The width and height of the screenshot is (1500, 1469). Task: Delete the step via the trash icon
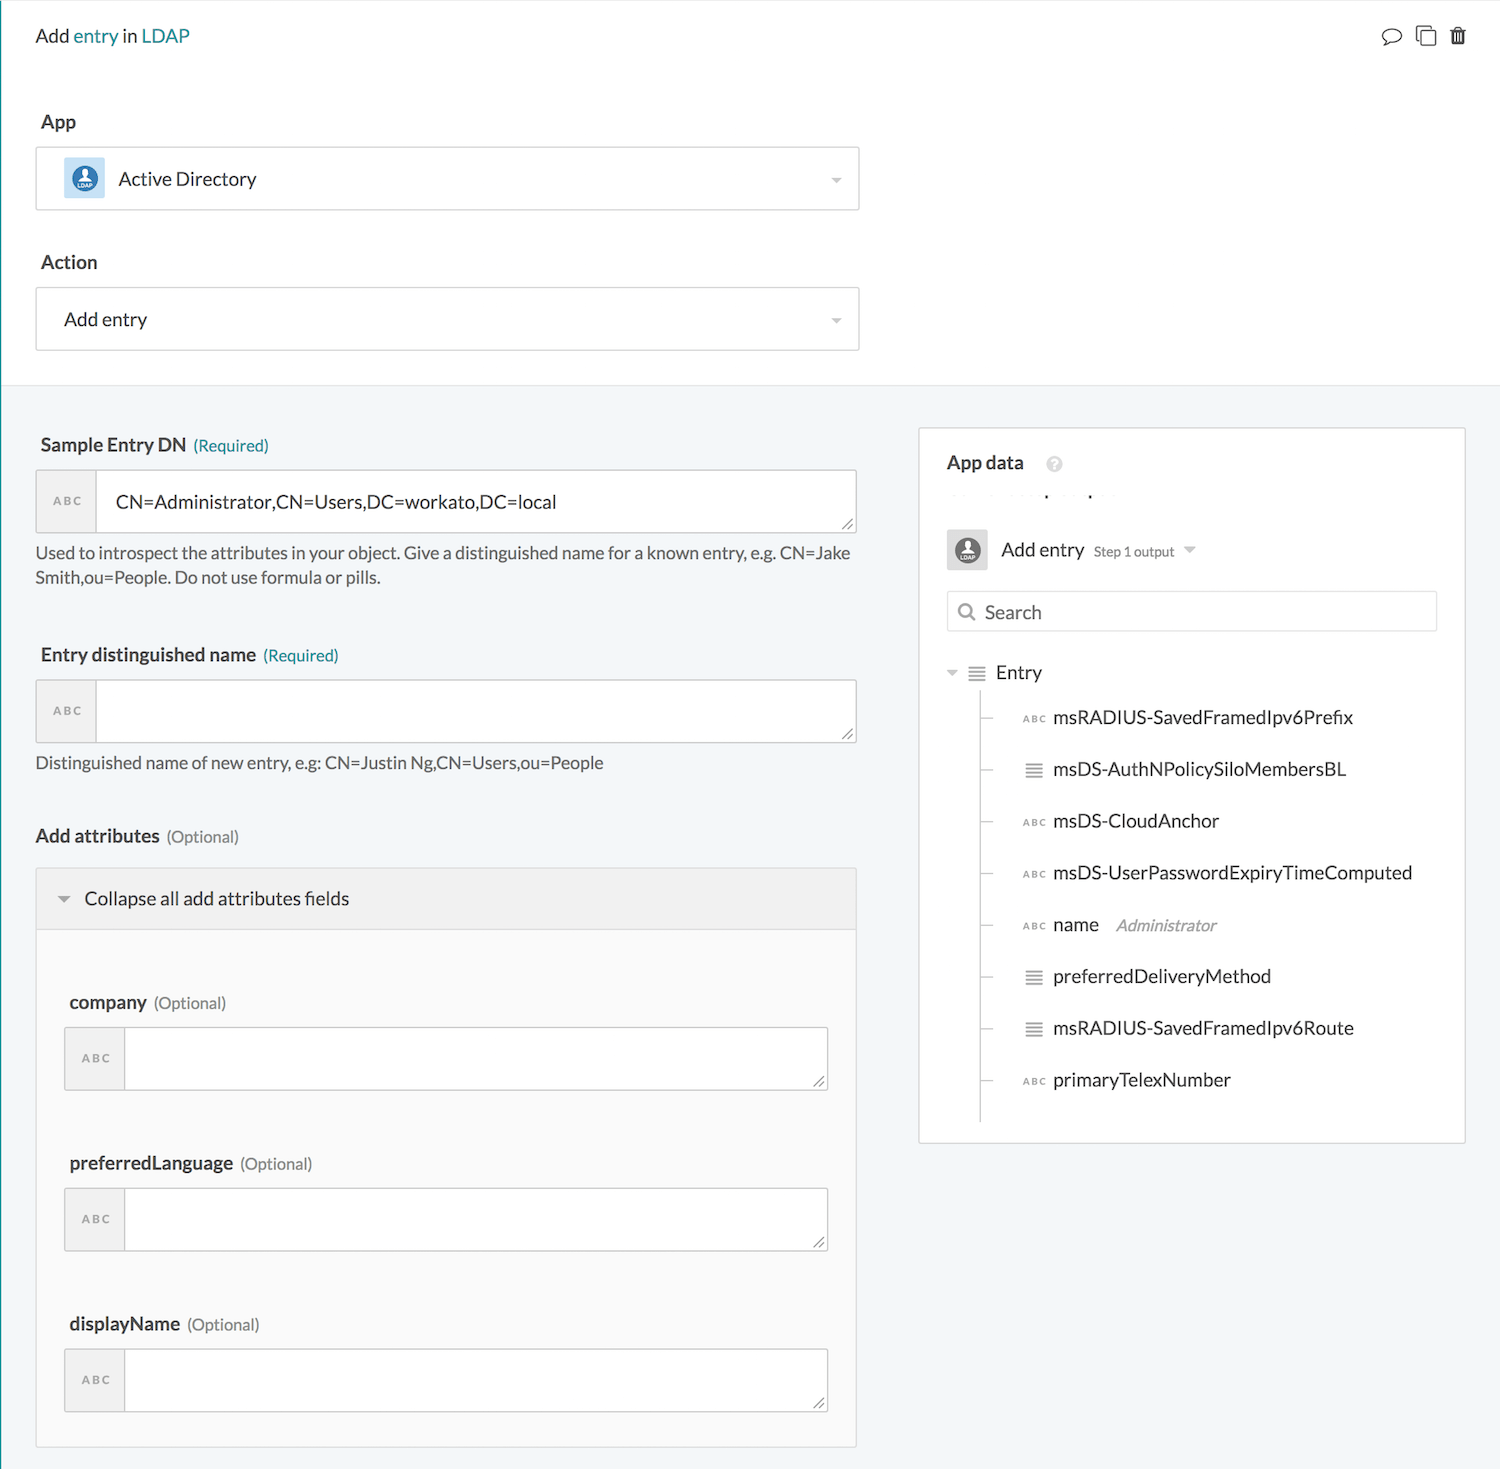click(x=1458, y=35)
